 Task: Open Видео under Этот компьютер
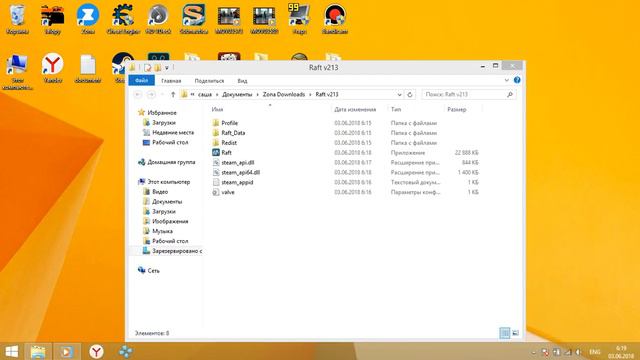point(160,192)
